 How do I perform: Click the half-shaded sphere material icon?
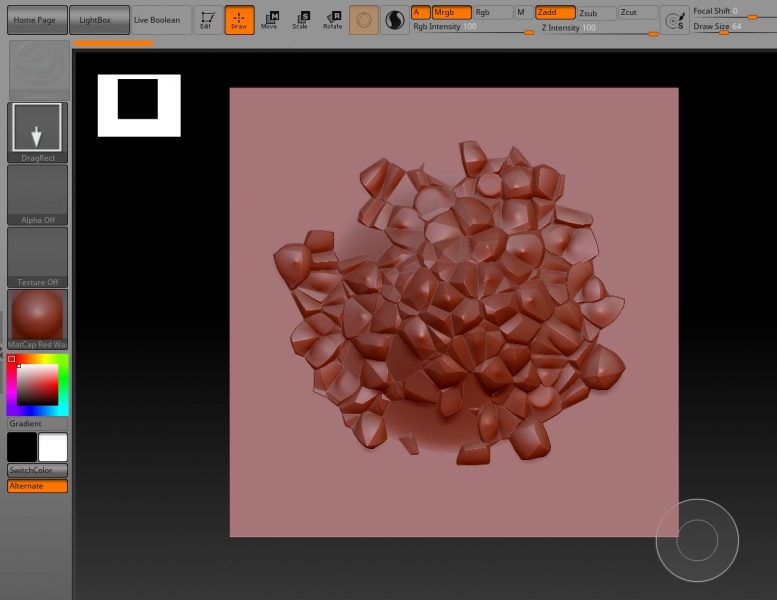[x=394, y=20]
